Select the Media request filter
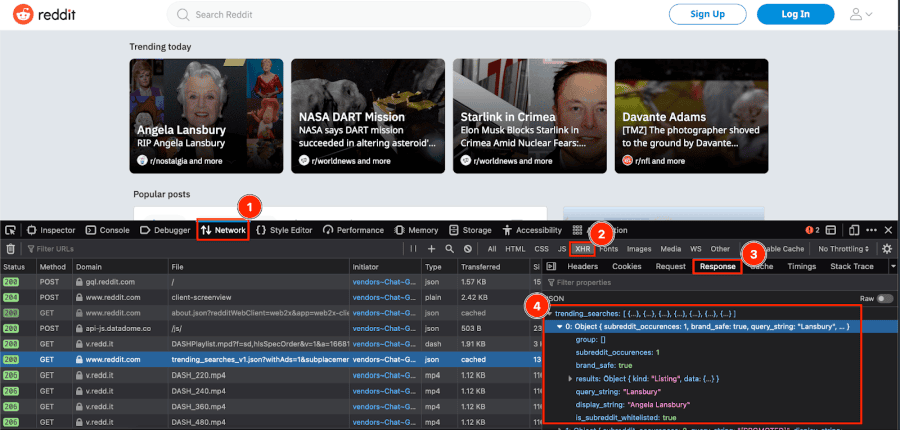The width and height of the screenshot is (900, 430). 670,249
